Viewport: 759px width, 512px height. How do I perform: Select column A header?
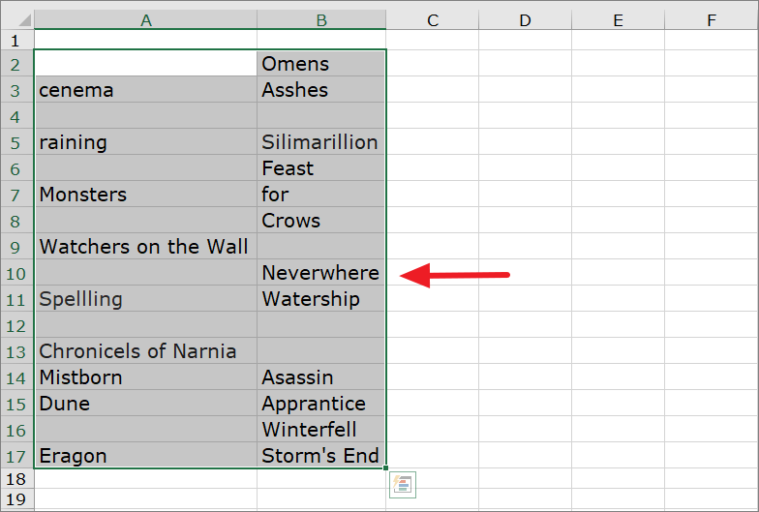coord(146,20)
